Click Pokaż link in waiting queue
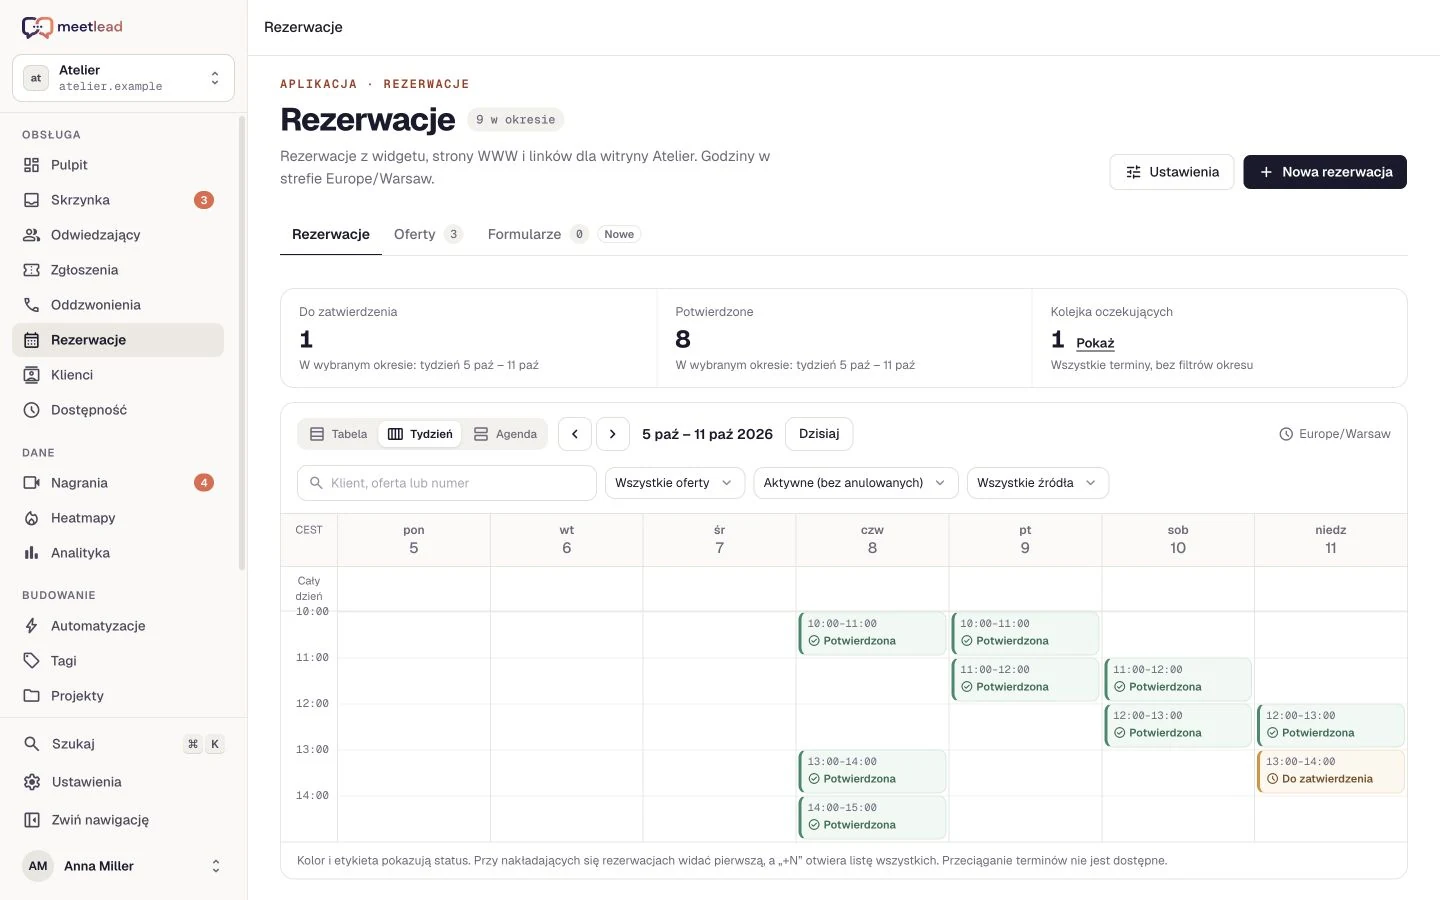The height and width of the screenshot is (900, 1440). tap(1095, 343)
